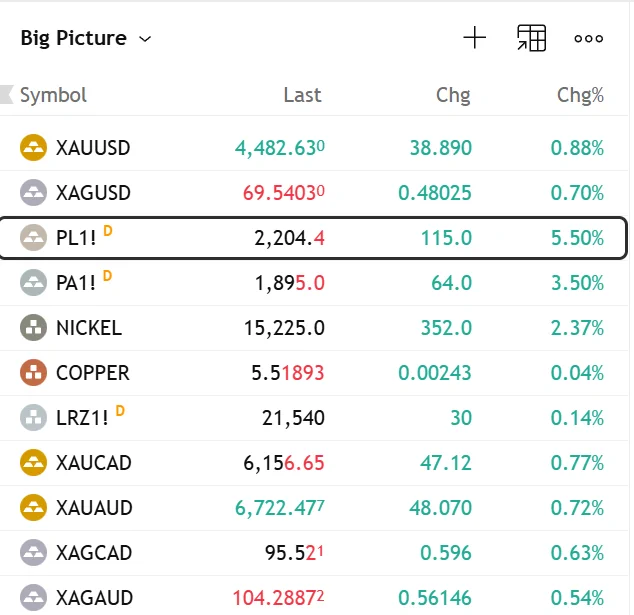Click the delayed D badge on LRZ1!
The image size is (634, 615).
click(120, 411)
